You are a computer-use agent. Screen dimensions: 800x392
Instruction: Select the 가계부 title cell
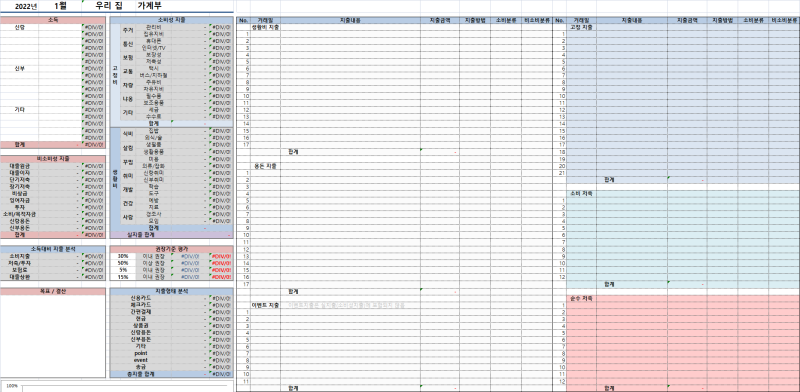[151, 6]
